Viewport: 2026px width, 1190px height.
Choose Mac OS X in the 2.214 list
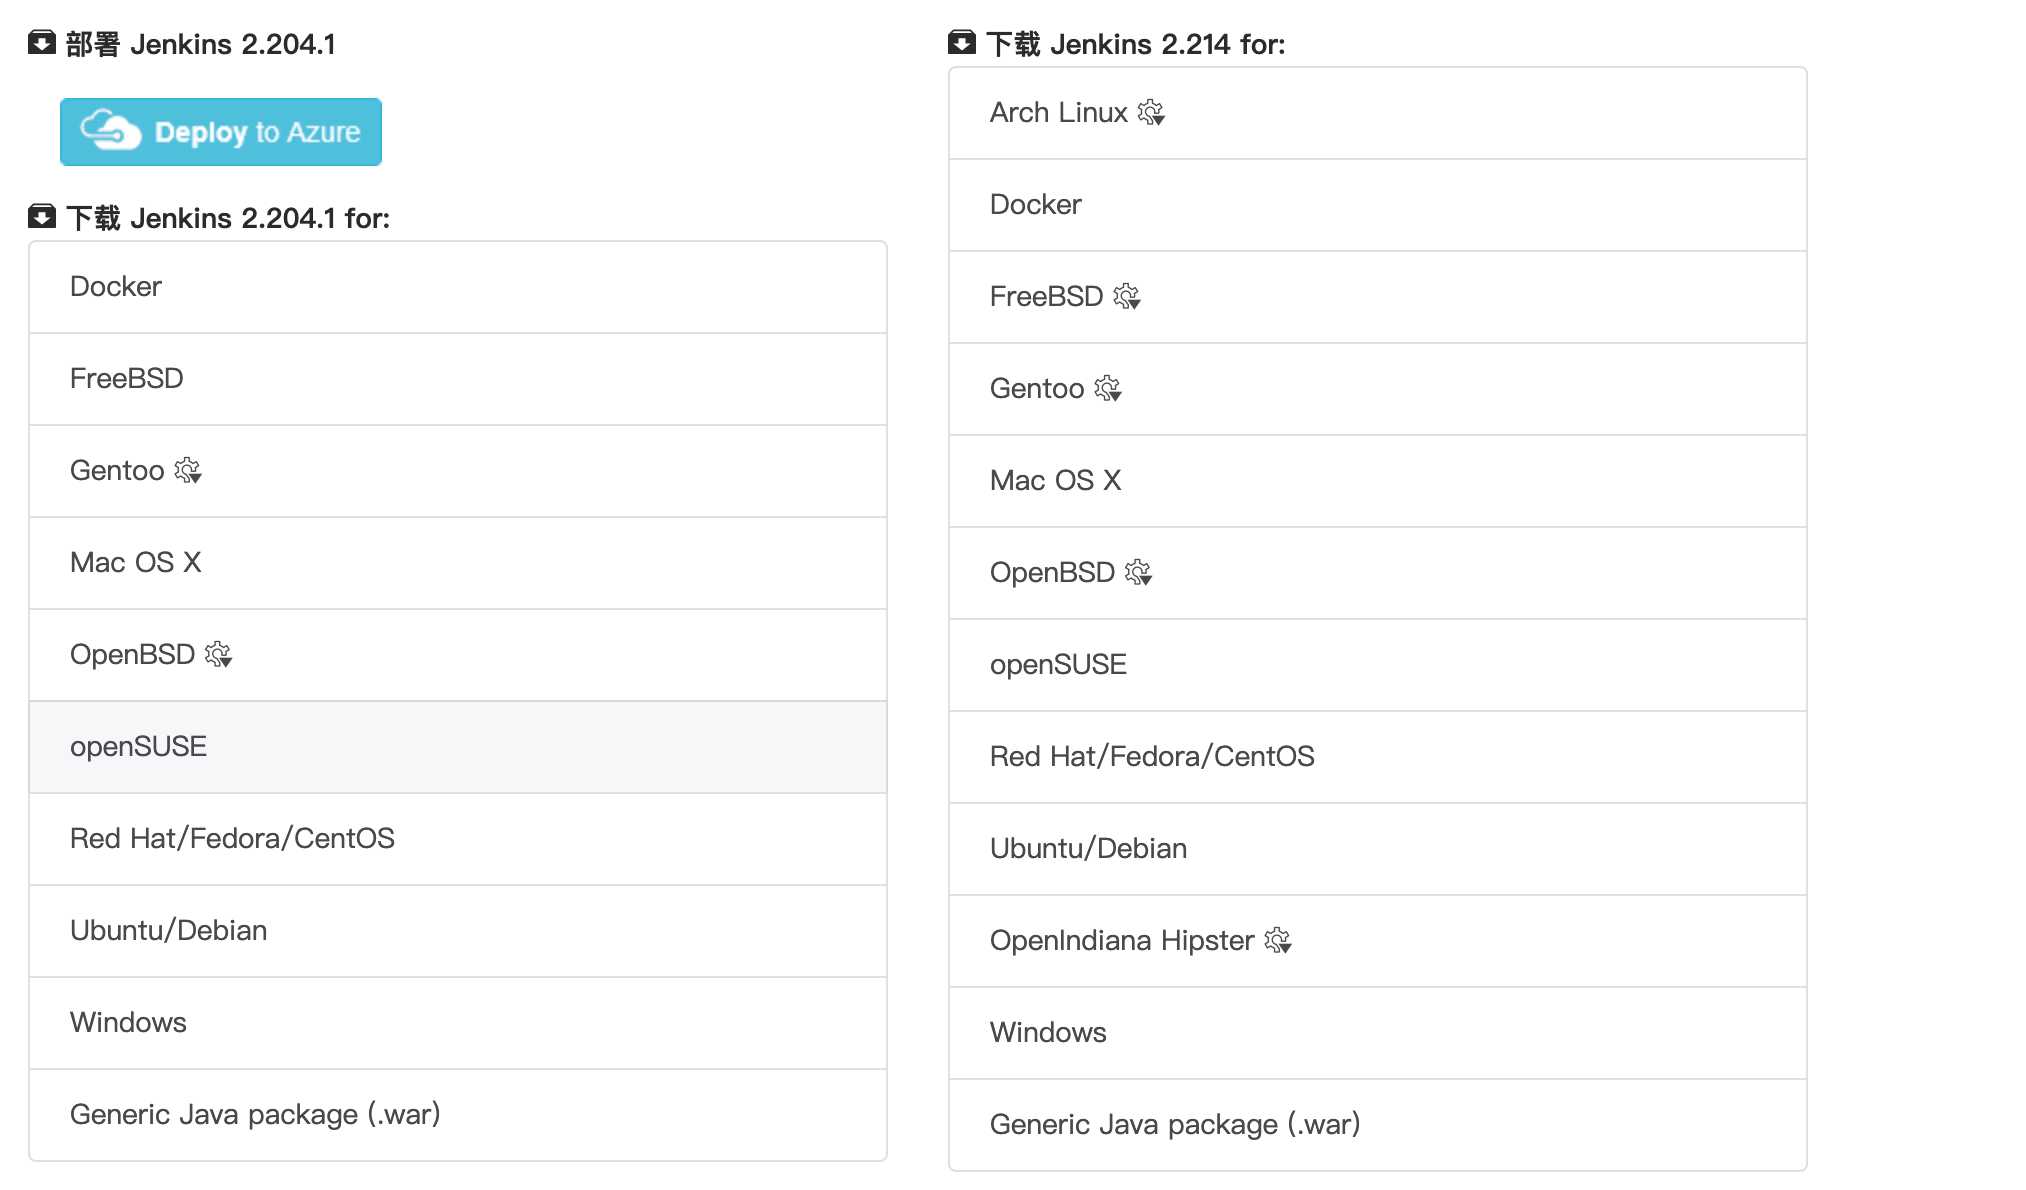(x=1378, y=481)
